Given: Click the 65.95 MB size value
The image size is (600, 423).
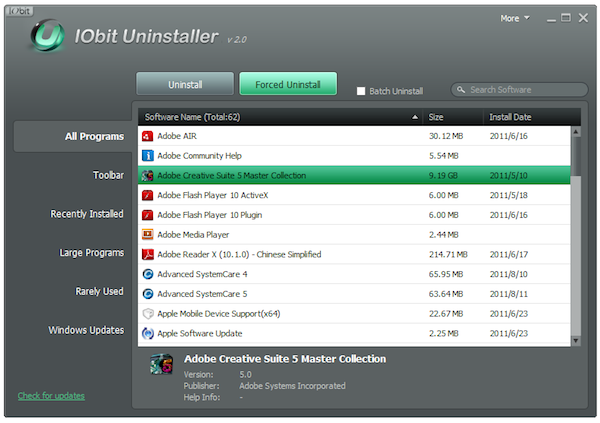Looking at the screenshot, I should click(446, 274).
